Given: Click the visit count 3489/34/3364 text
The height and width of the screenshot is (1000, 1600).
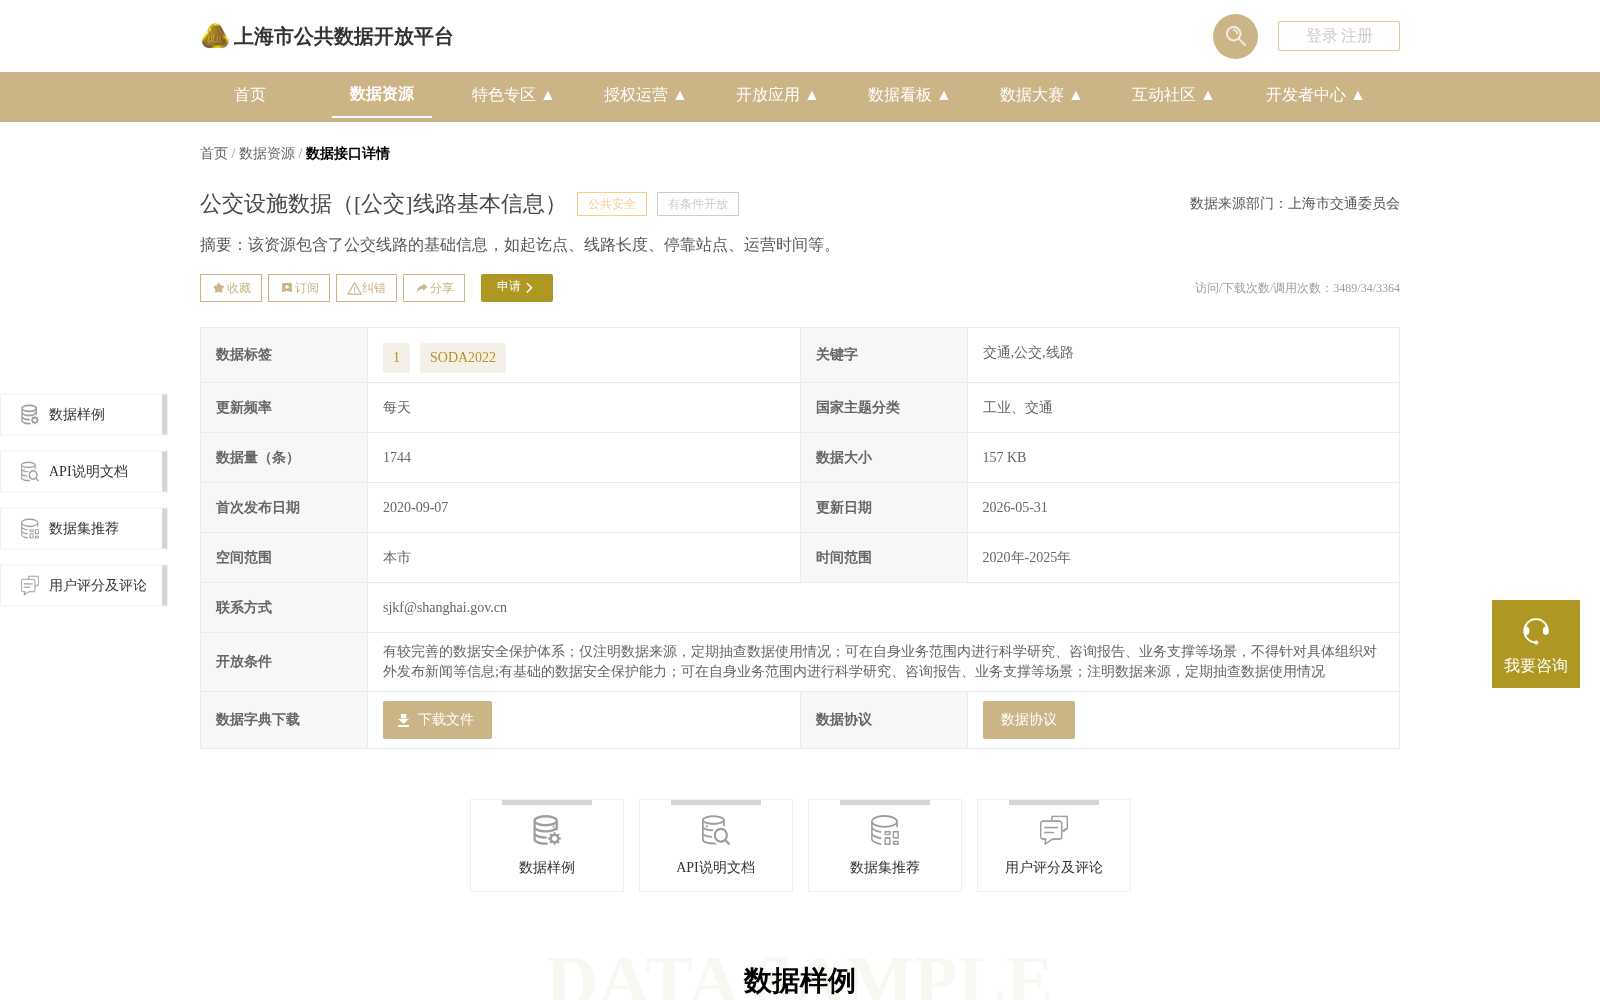Looking at the screenshot, I should pyautogui.click(x=1297, y=288).
